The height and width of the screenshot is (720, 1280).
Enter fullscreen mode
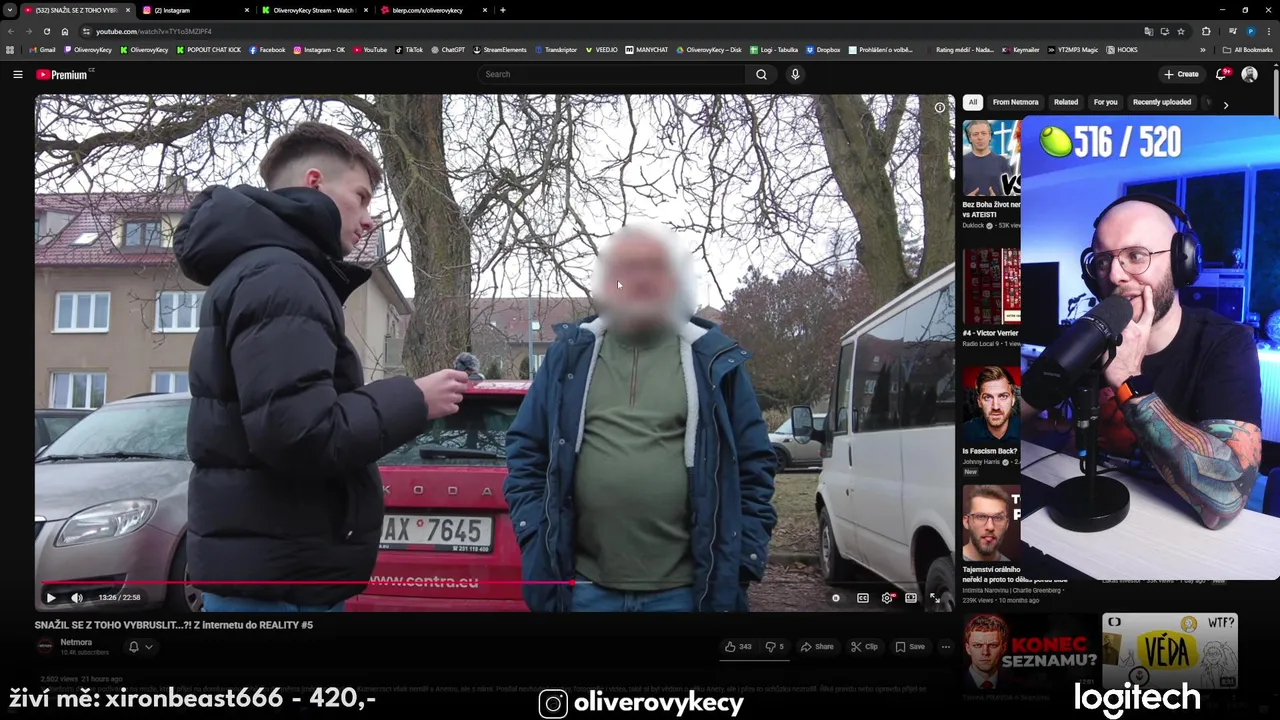935,598
